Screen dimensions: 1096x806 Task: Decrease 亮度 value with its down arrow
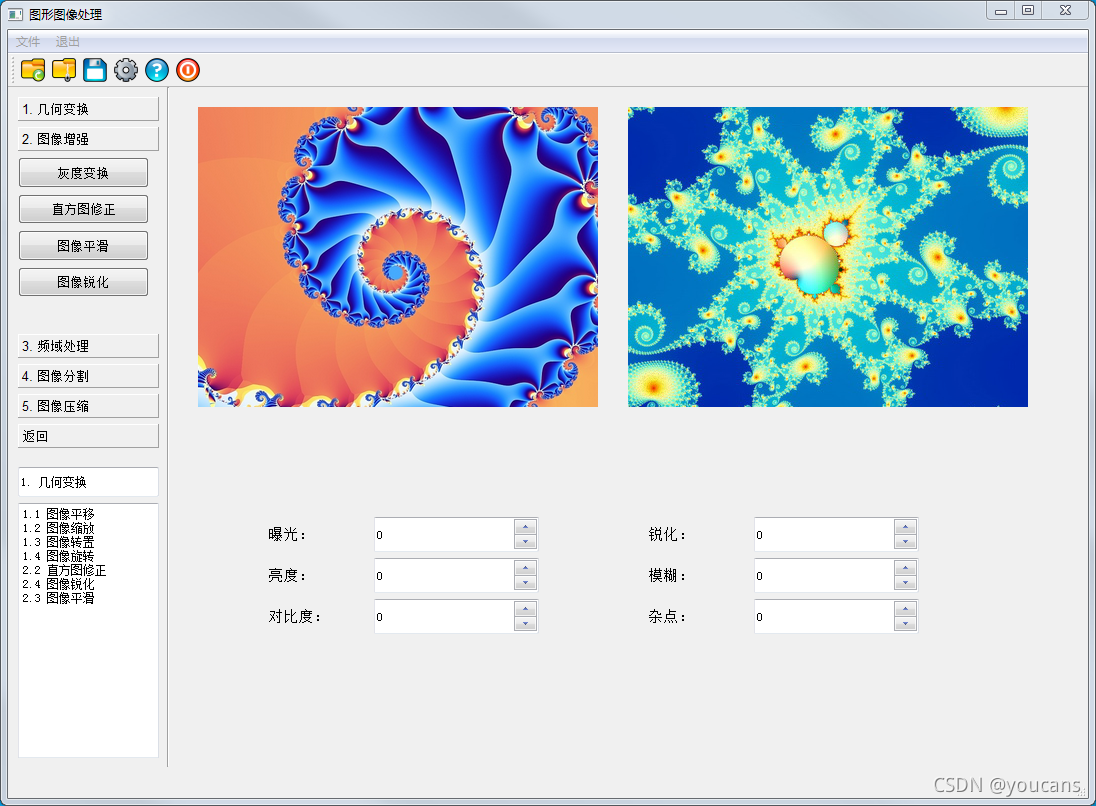click(x=527, y=582)
